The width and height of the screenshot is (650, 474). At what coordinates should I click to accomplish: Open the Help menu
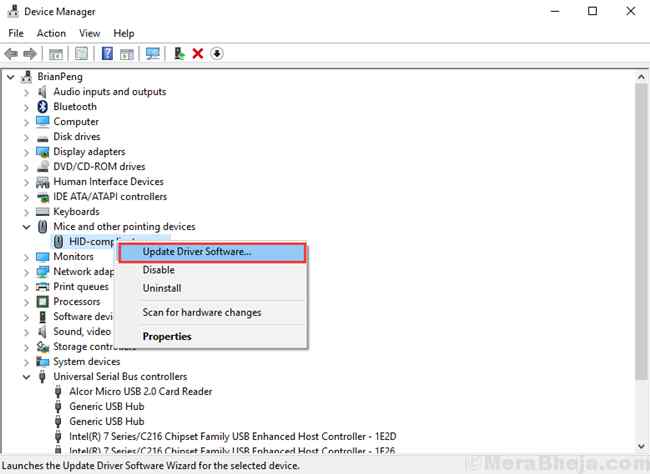pos(124,33)
